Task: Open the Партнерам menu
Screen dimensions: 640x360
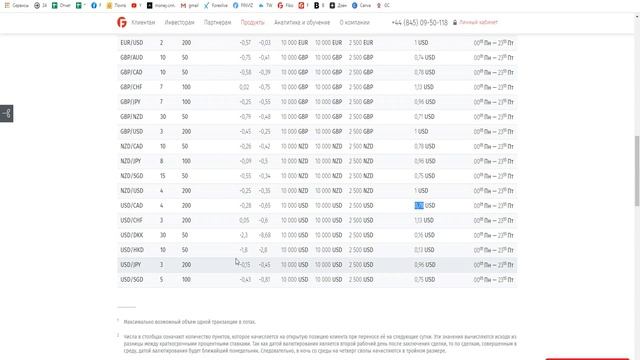Action: point(218,22)
